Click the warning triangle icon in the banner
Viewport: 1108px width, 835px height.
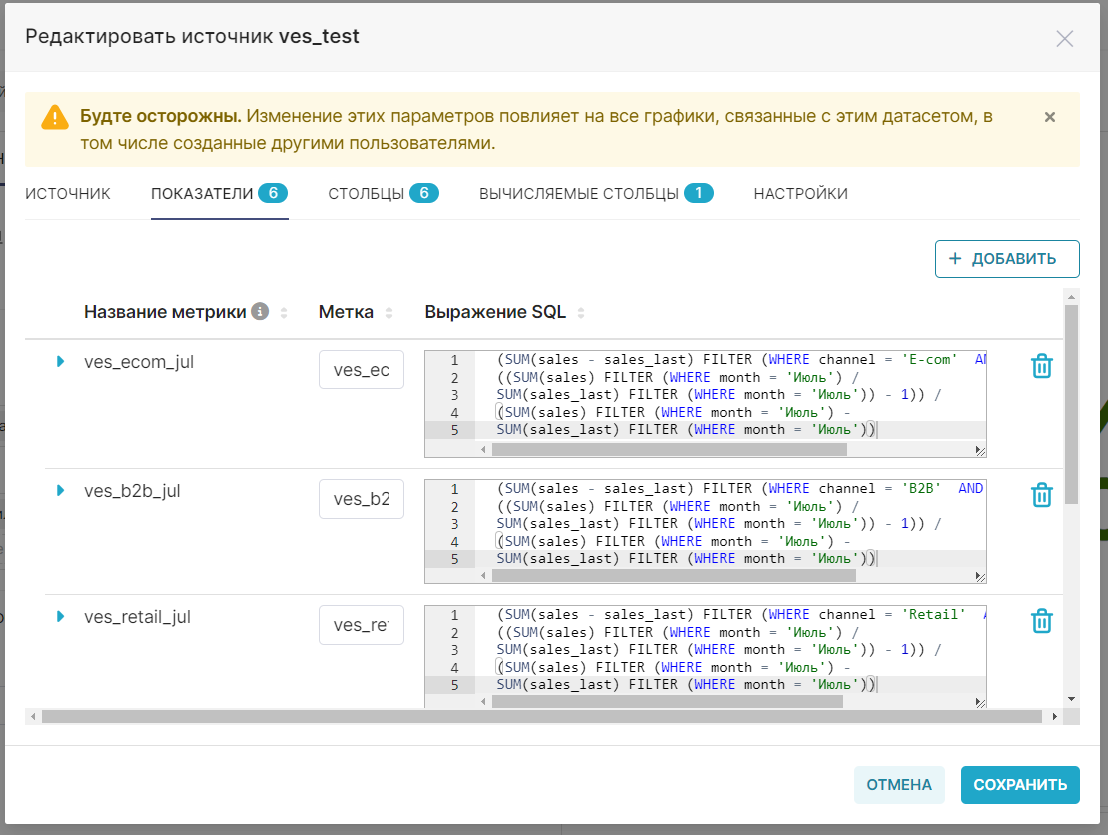[x=57, y=116]
